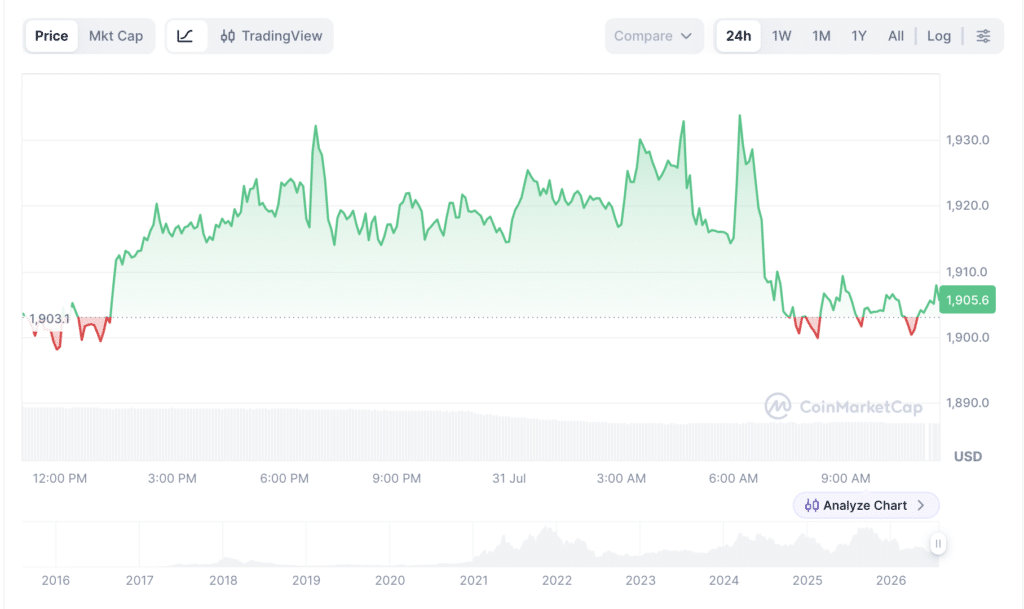Click the 12:00 PM time label

(x=59, y=478)
